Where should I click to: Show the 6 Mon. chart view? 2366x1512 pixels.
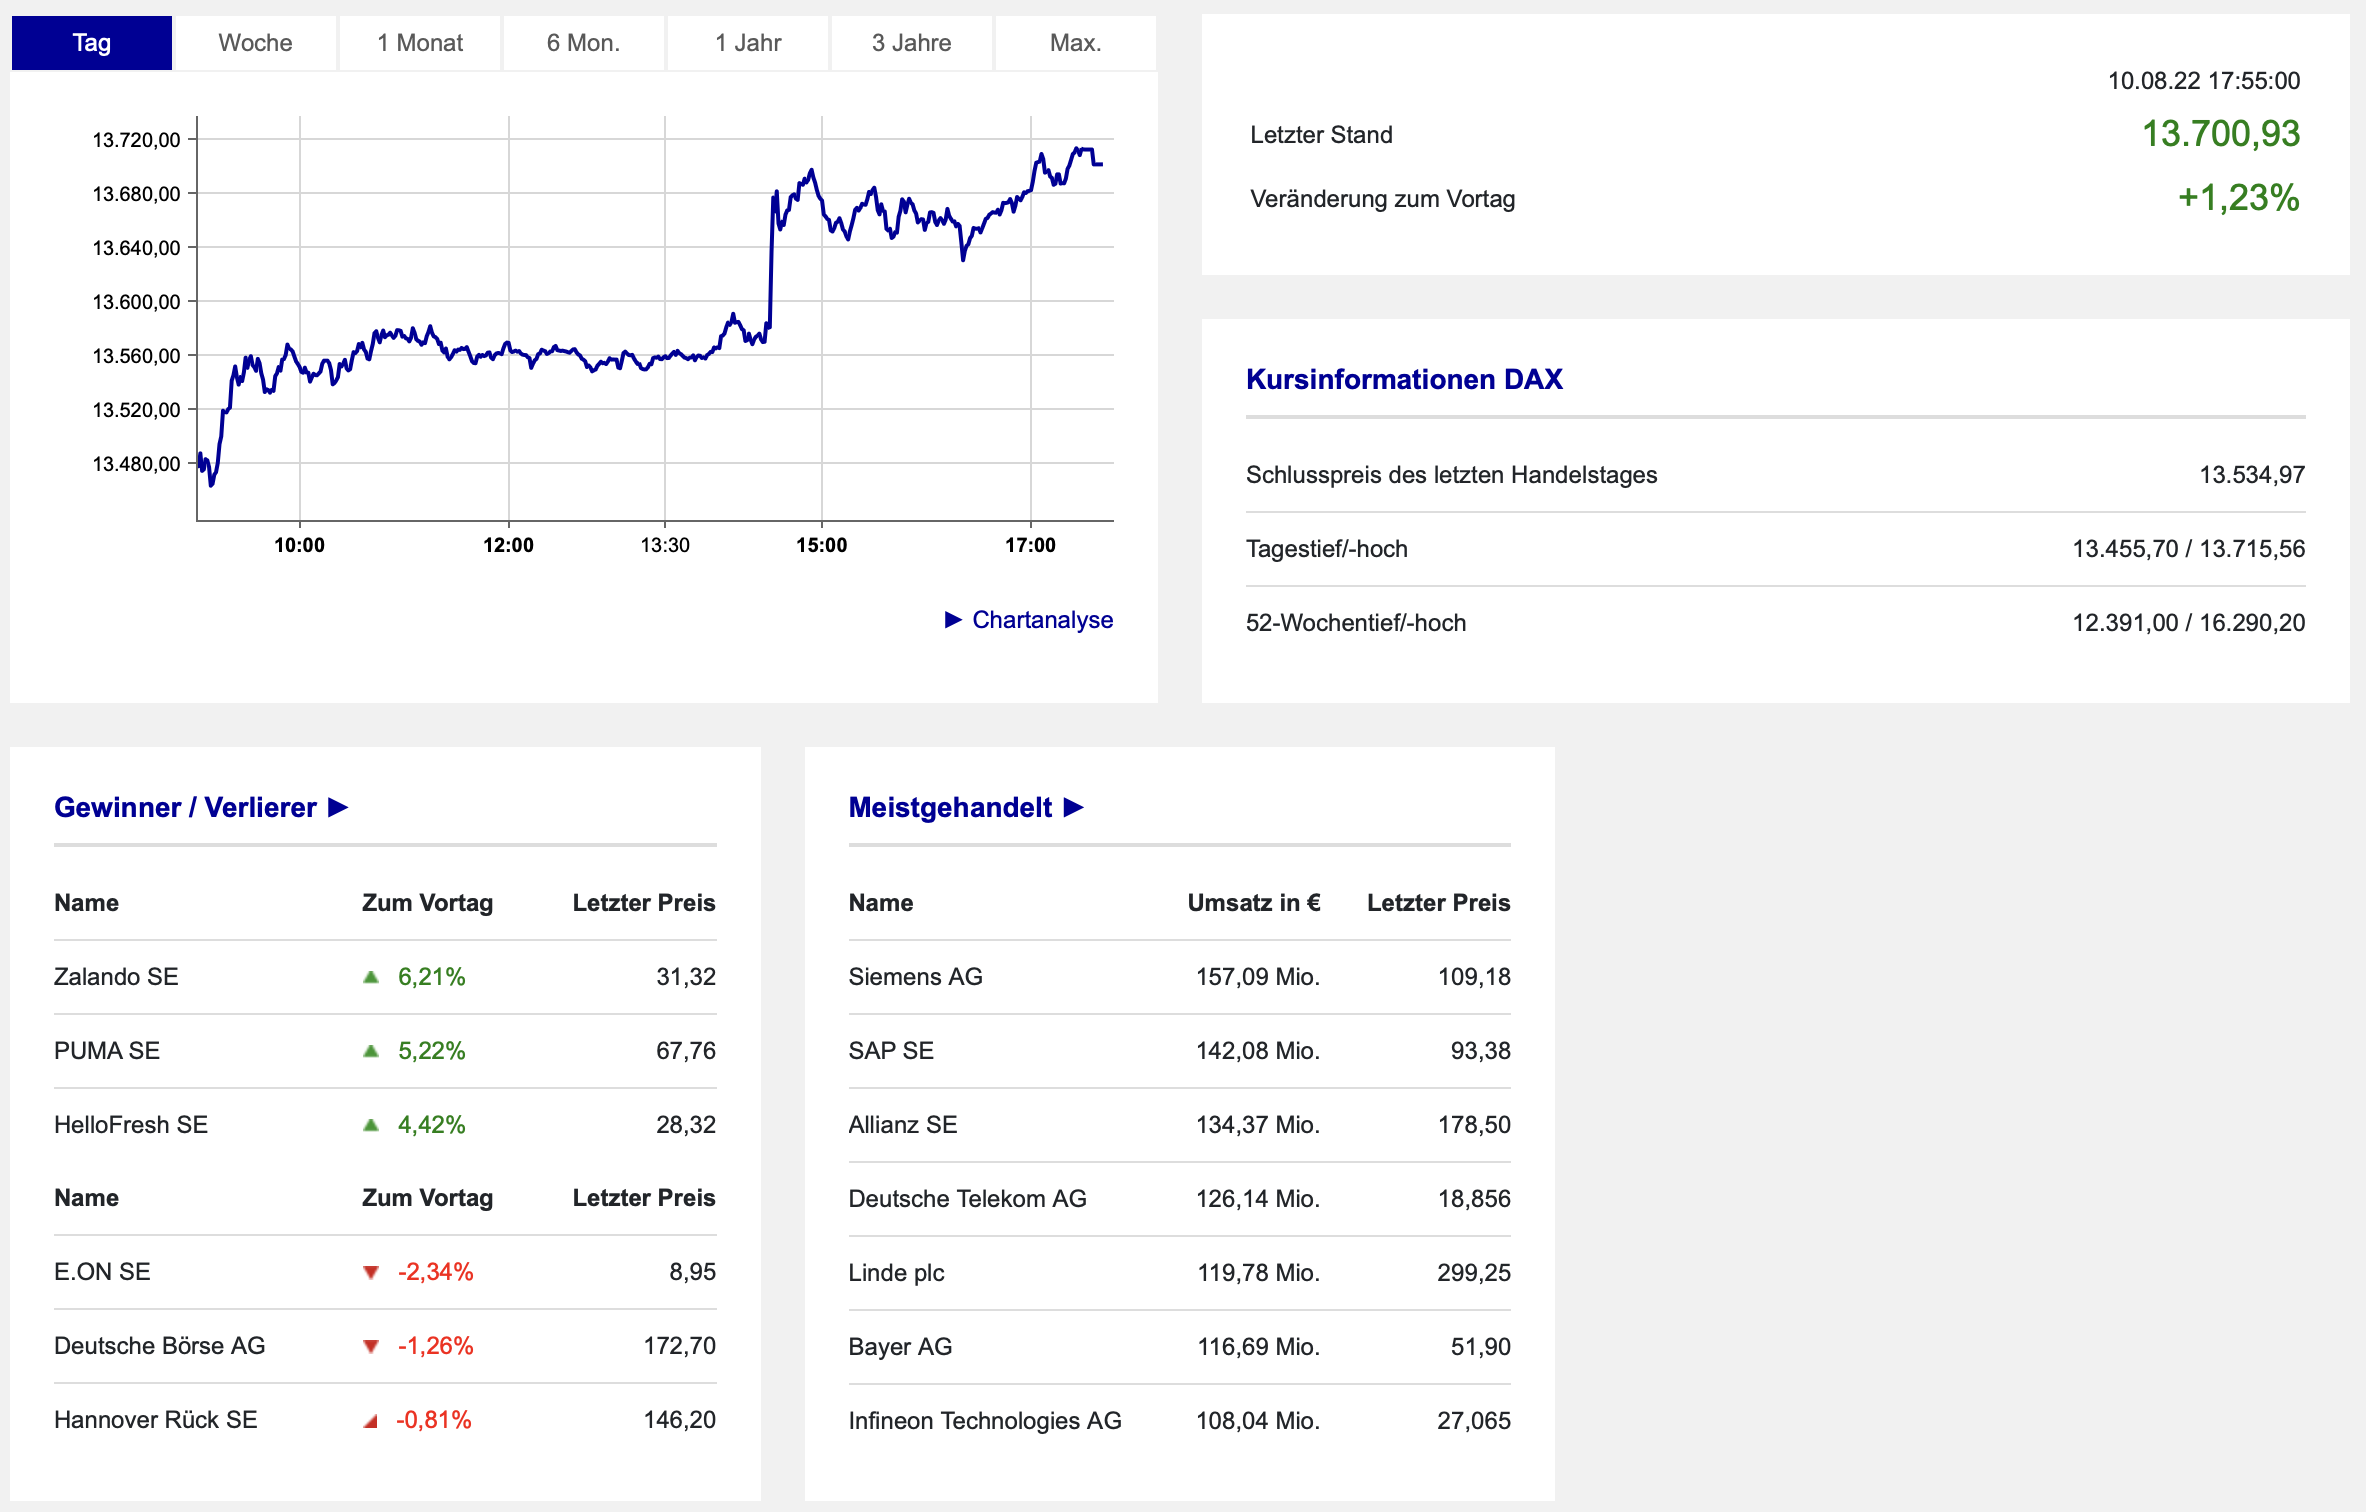click(x=583, y=43)
